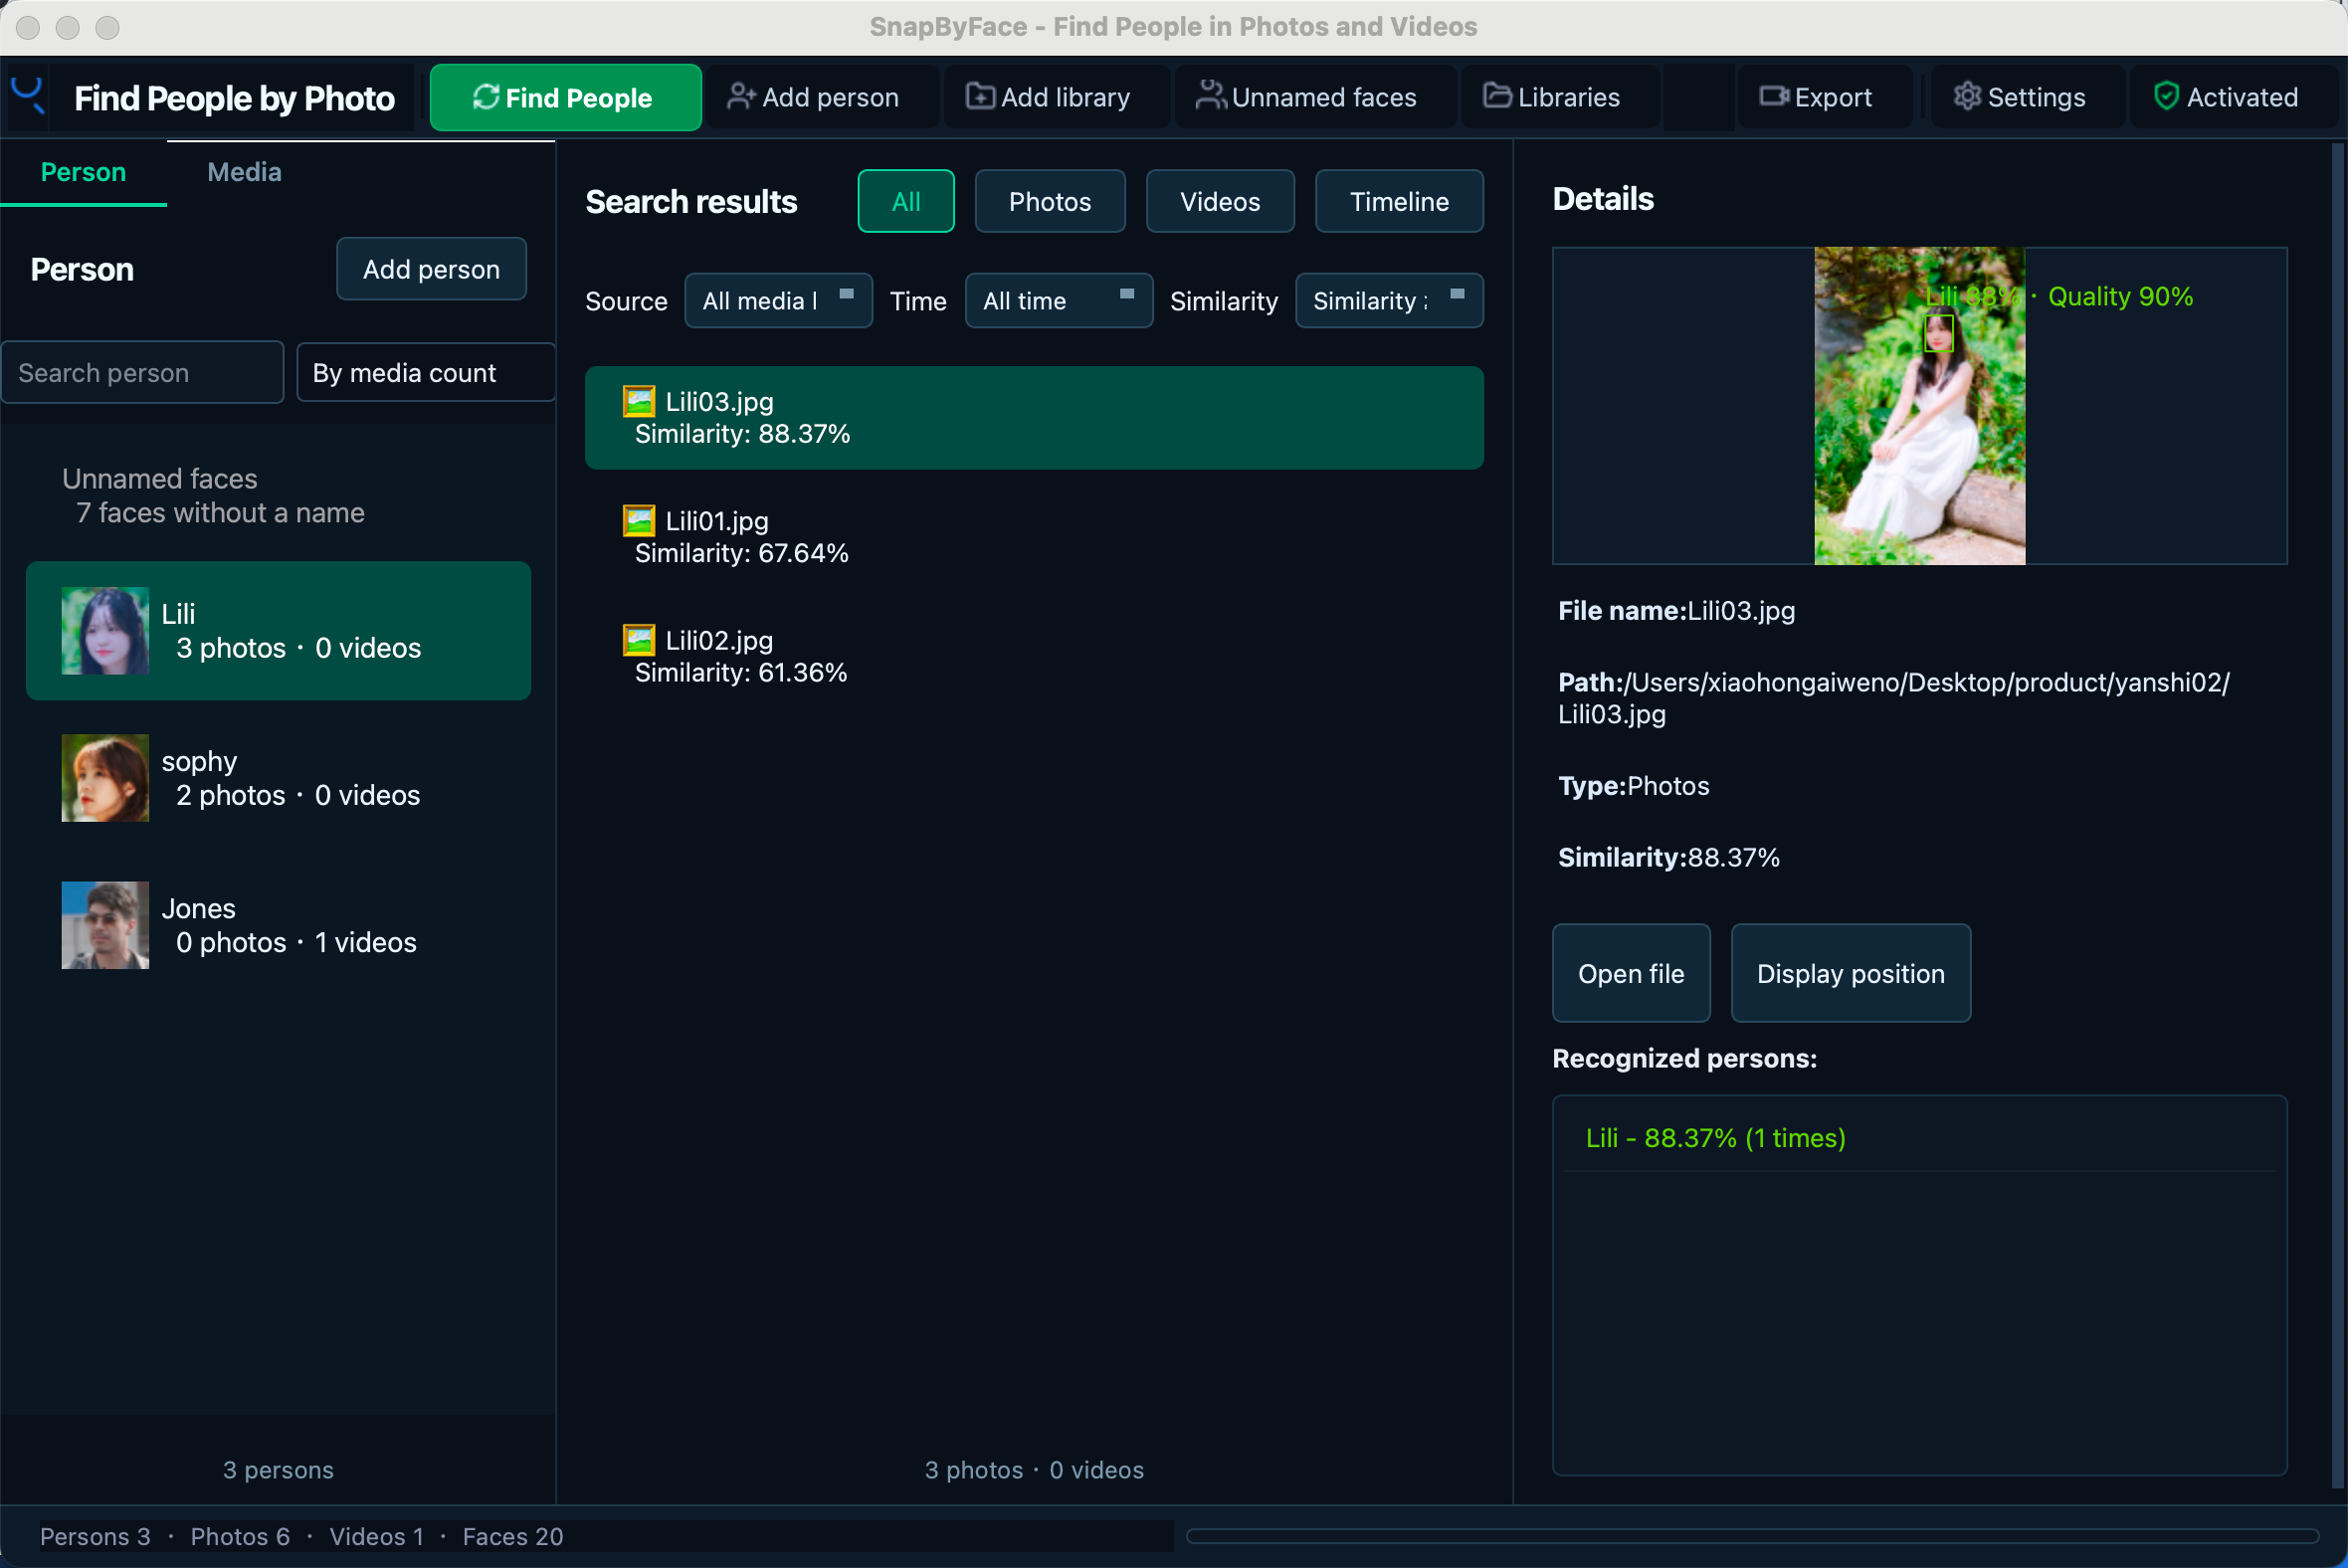Click the Find People refresh icon

coord(486,97)
